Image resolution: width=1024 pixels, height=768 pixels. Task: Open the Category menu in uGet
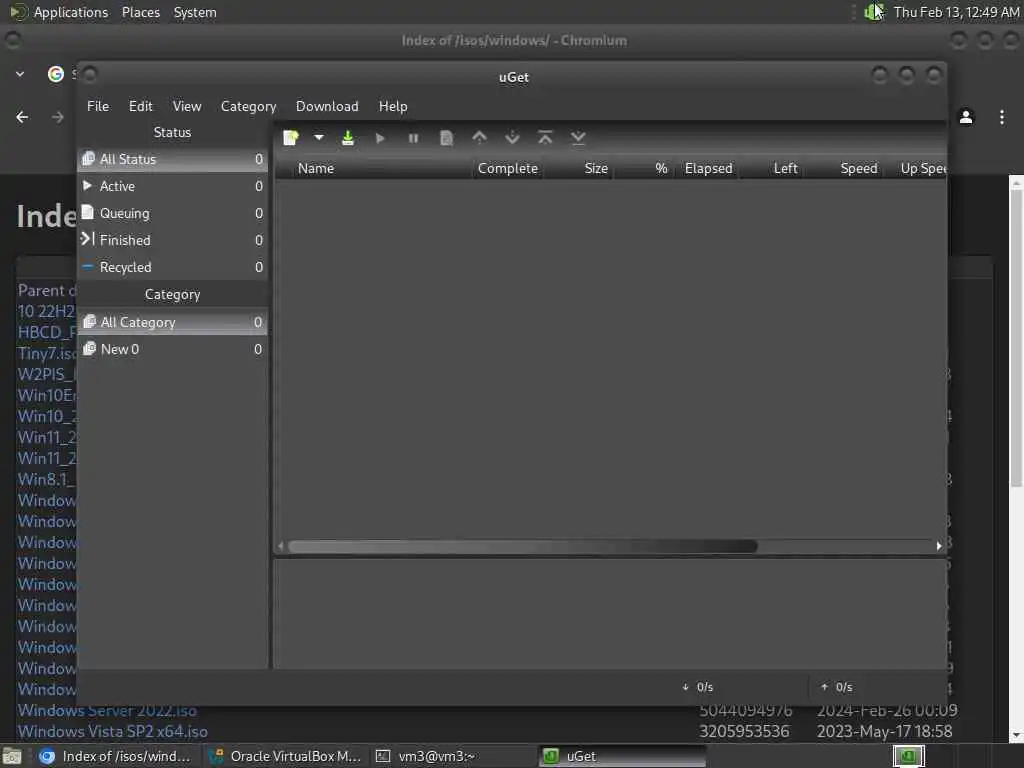click(x=248, y=106)
